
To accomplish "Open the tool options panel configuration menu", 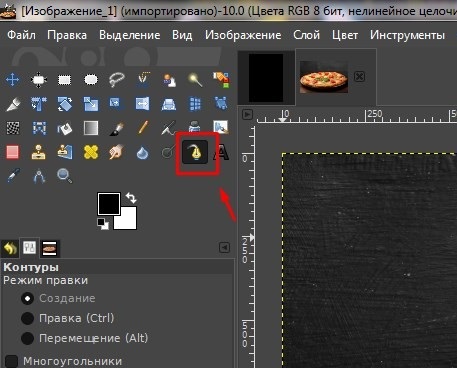I will coord(224,248).
